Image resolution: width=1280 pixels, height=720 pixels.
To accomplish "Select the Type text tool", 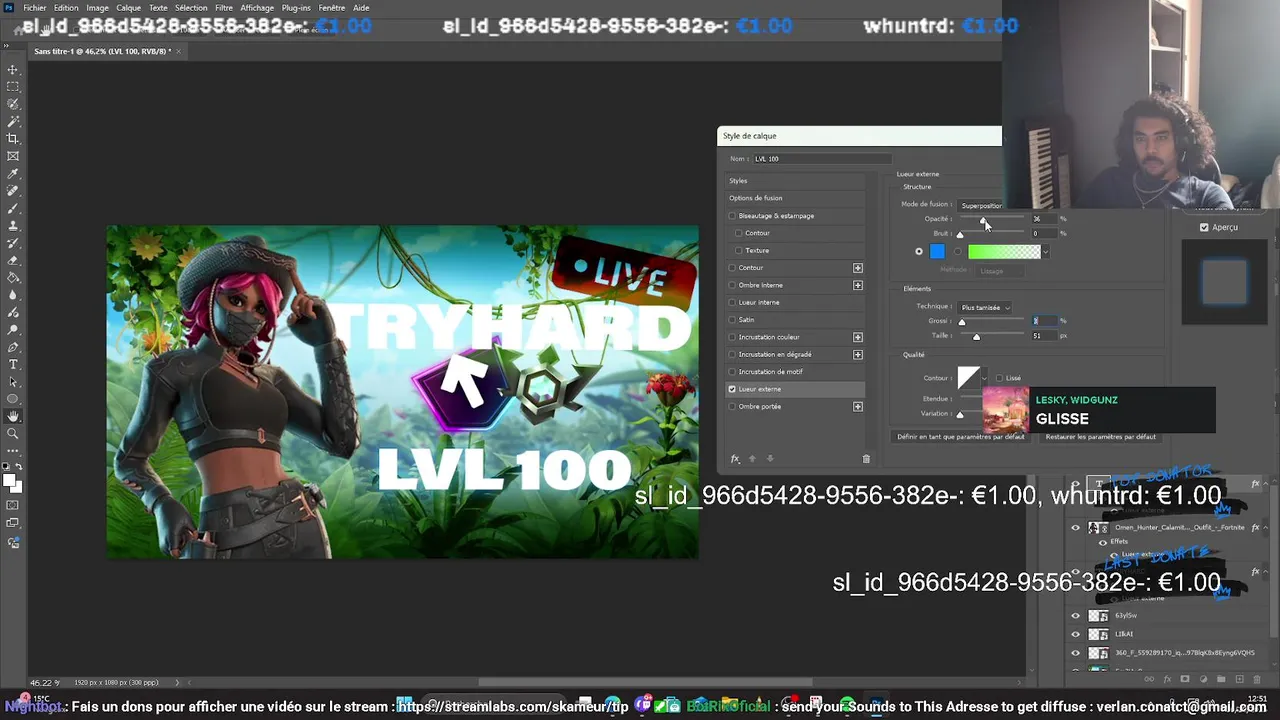I will 13,364.
